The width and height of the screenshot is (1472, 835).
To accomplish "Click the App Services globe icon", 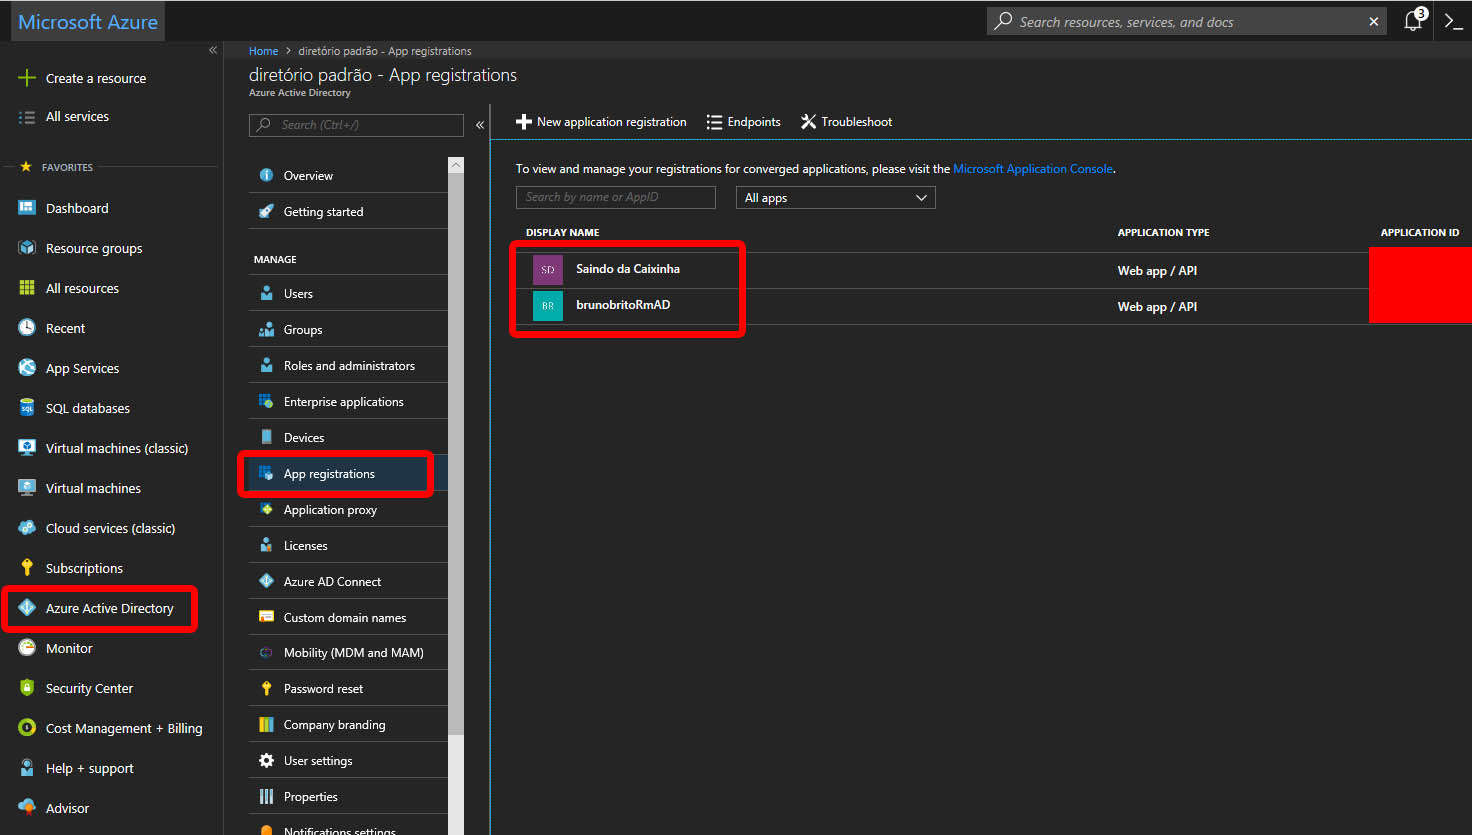I will click(x=27, y=368).
